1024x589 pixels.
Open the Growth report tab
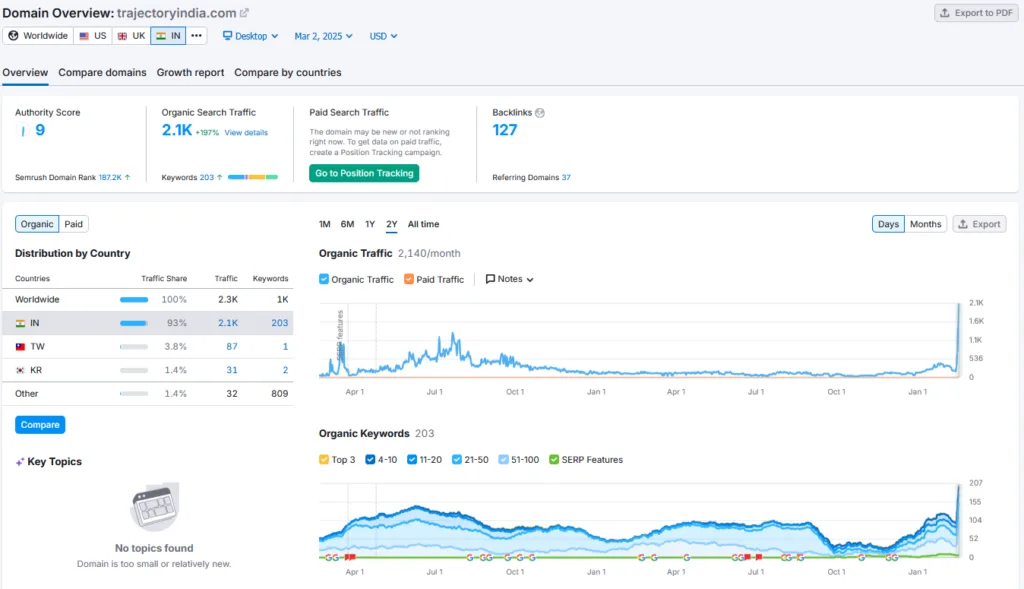(x=190, y=72)
